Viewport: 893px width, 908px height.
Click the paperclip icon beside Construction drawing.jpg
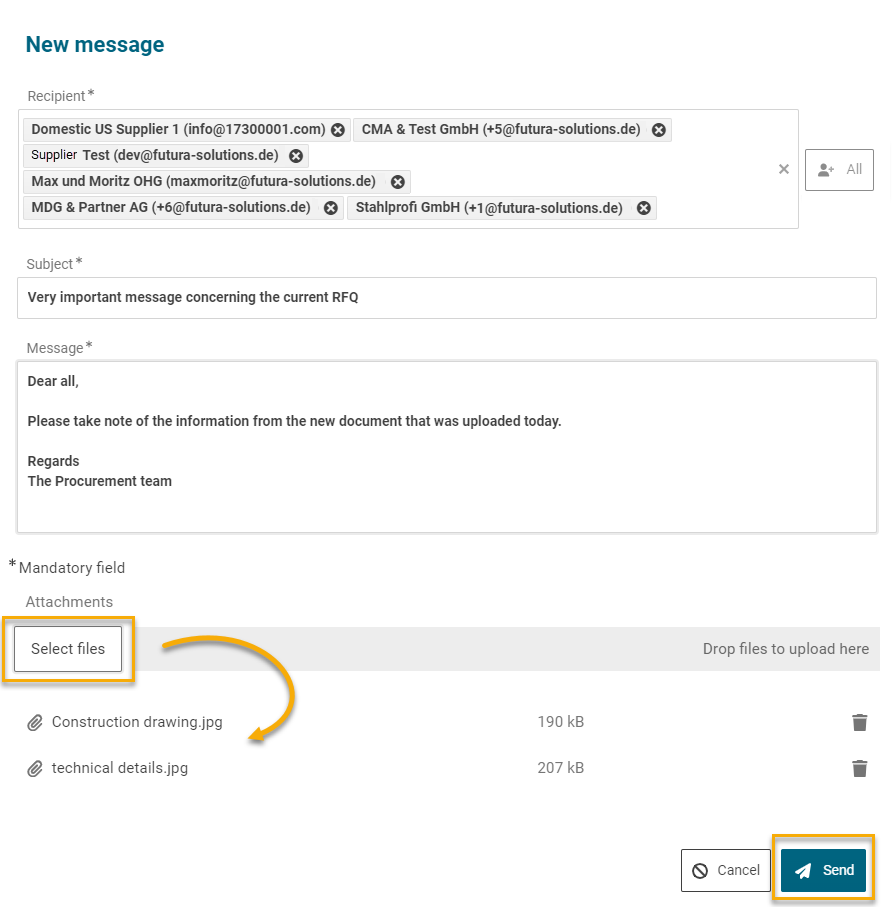pyautogui.click(x=35, y=722)
